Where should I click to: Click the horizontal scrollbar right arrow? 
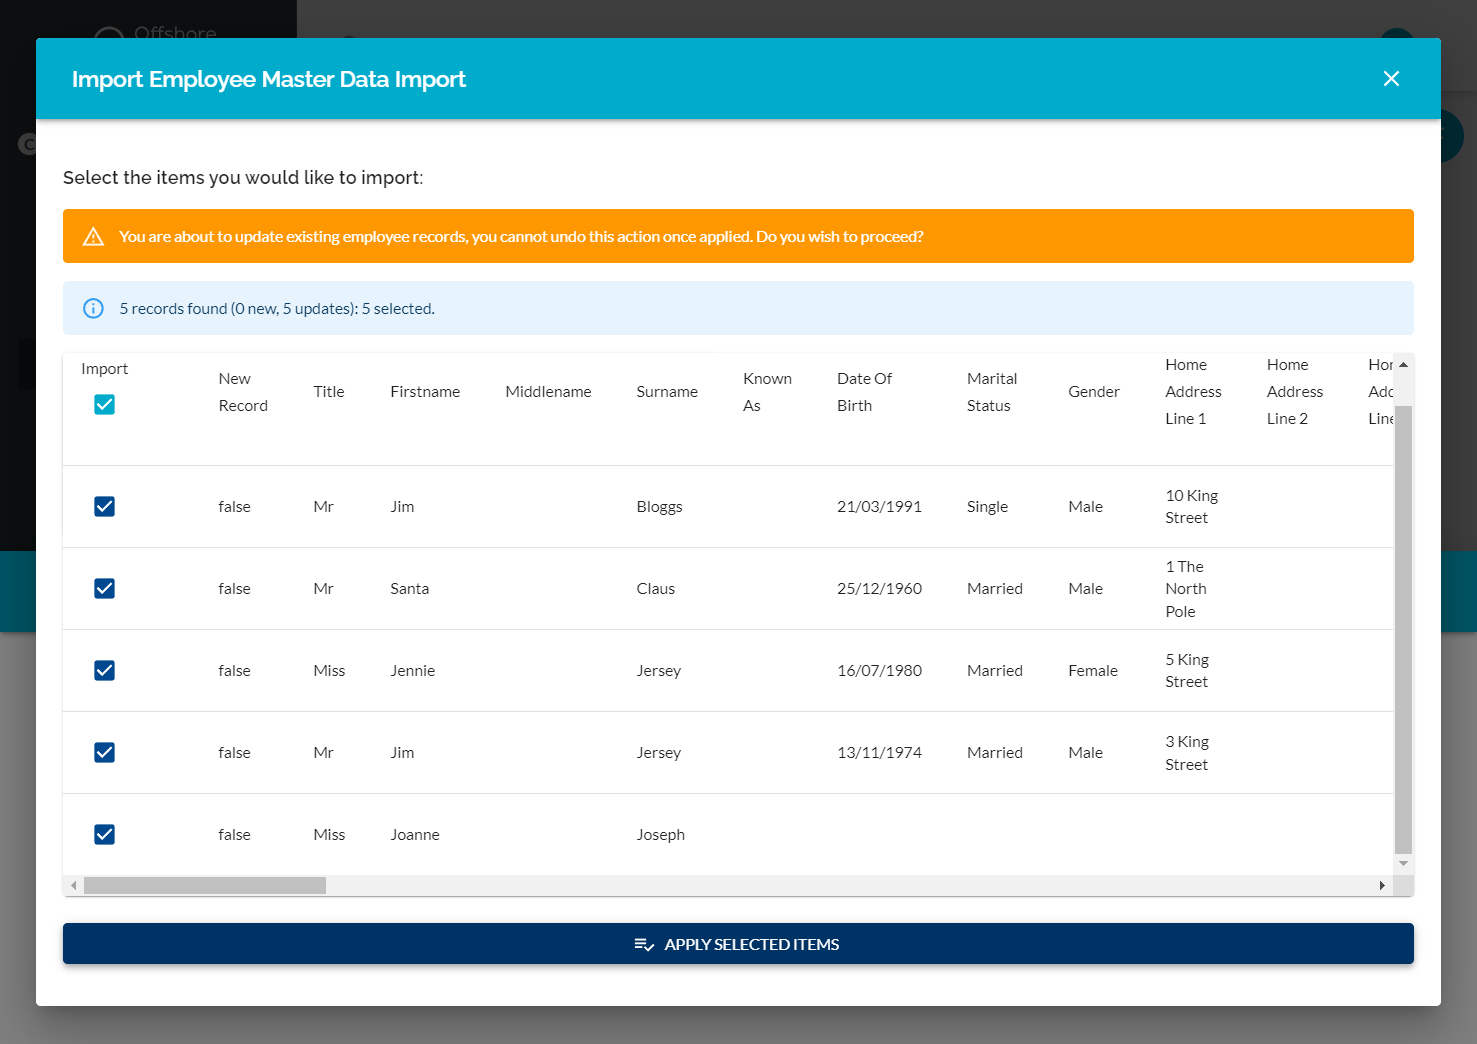coord(1382,886)
